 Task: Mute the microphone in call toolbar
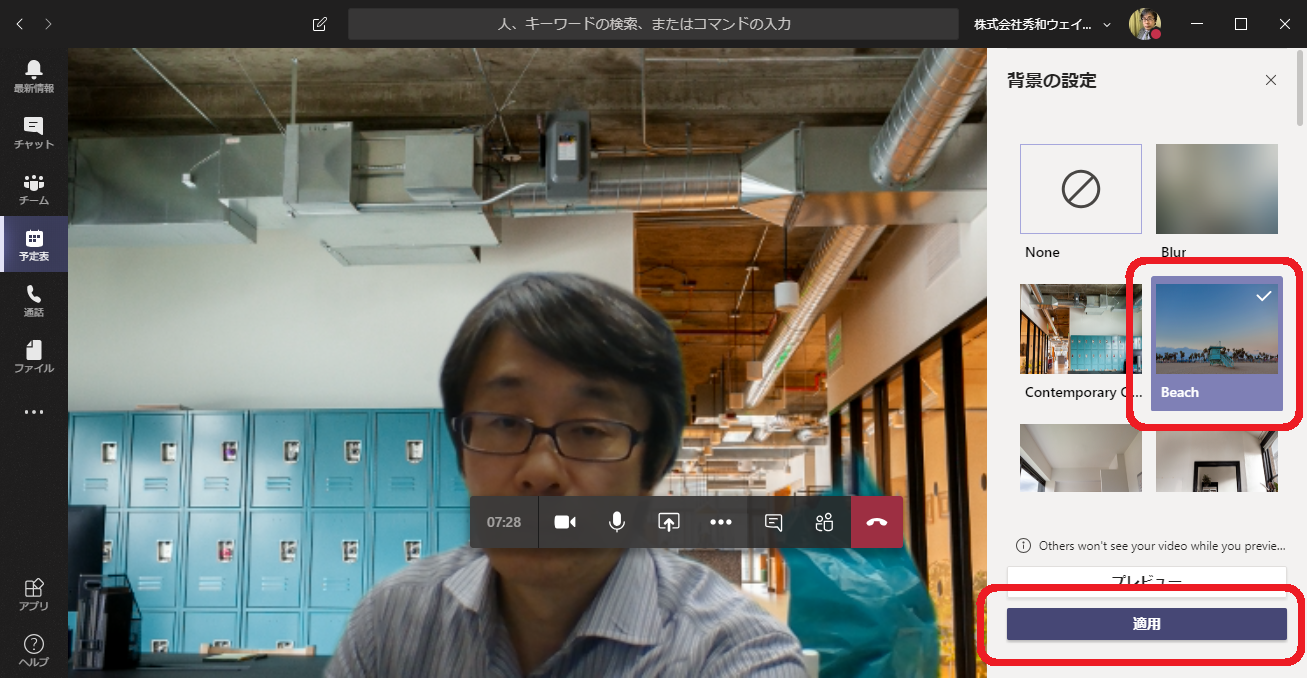tap(617, 522)
